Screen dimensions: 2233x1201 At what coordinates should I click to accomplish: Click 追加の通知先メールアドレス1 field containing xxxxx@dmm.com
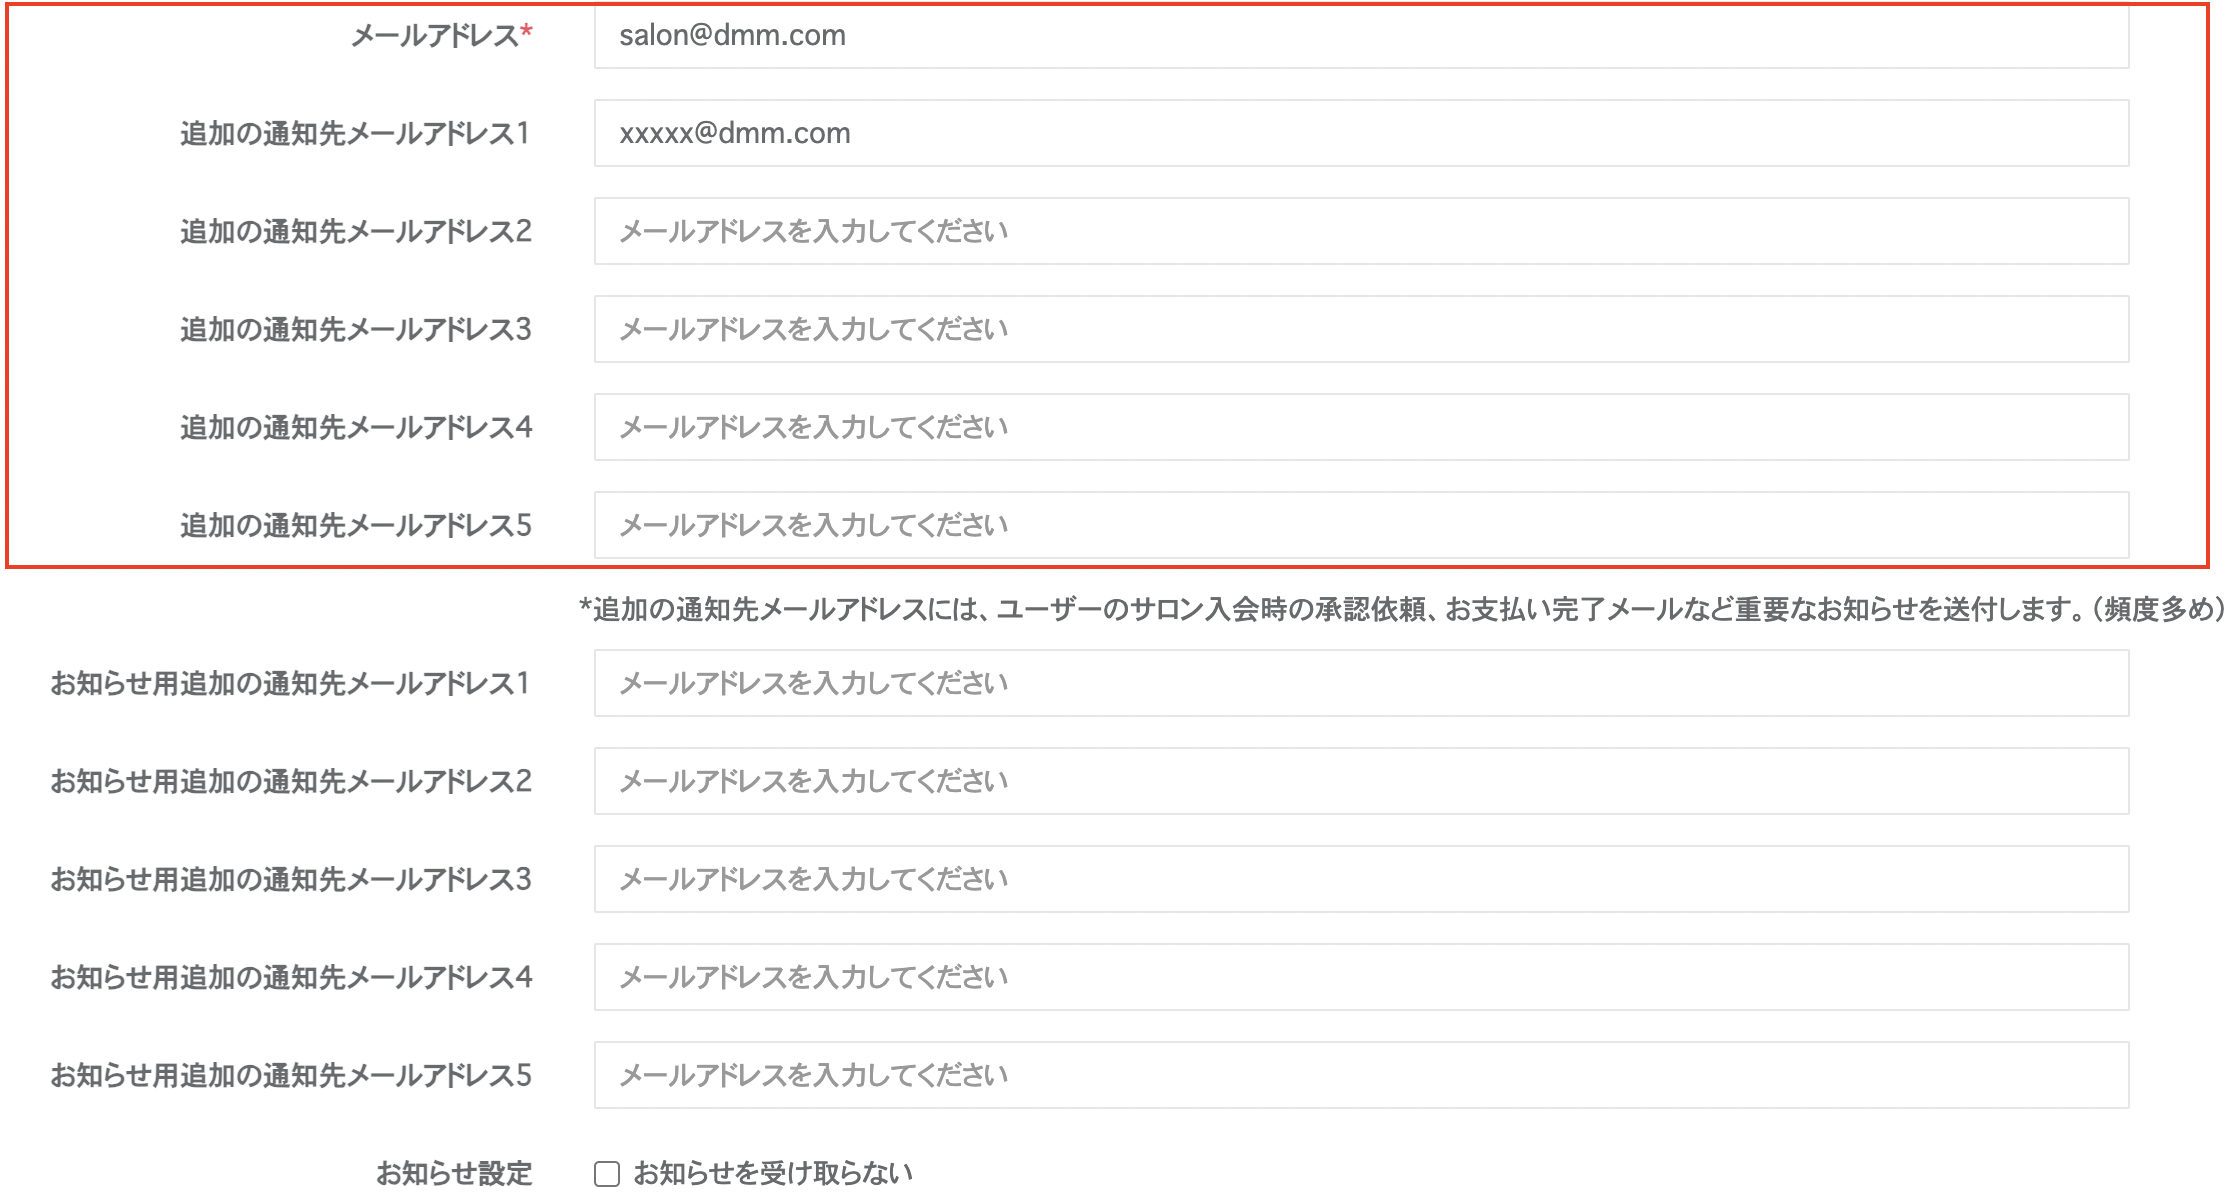tap(1360, 133)
